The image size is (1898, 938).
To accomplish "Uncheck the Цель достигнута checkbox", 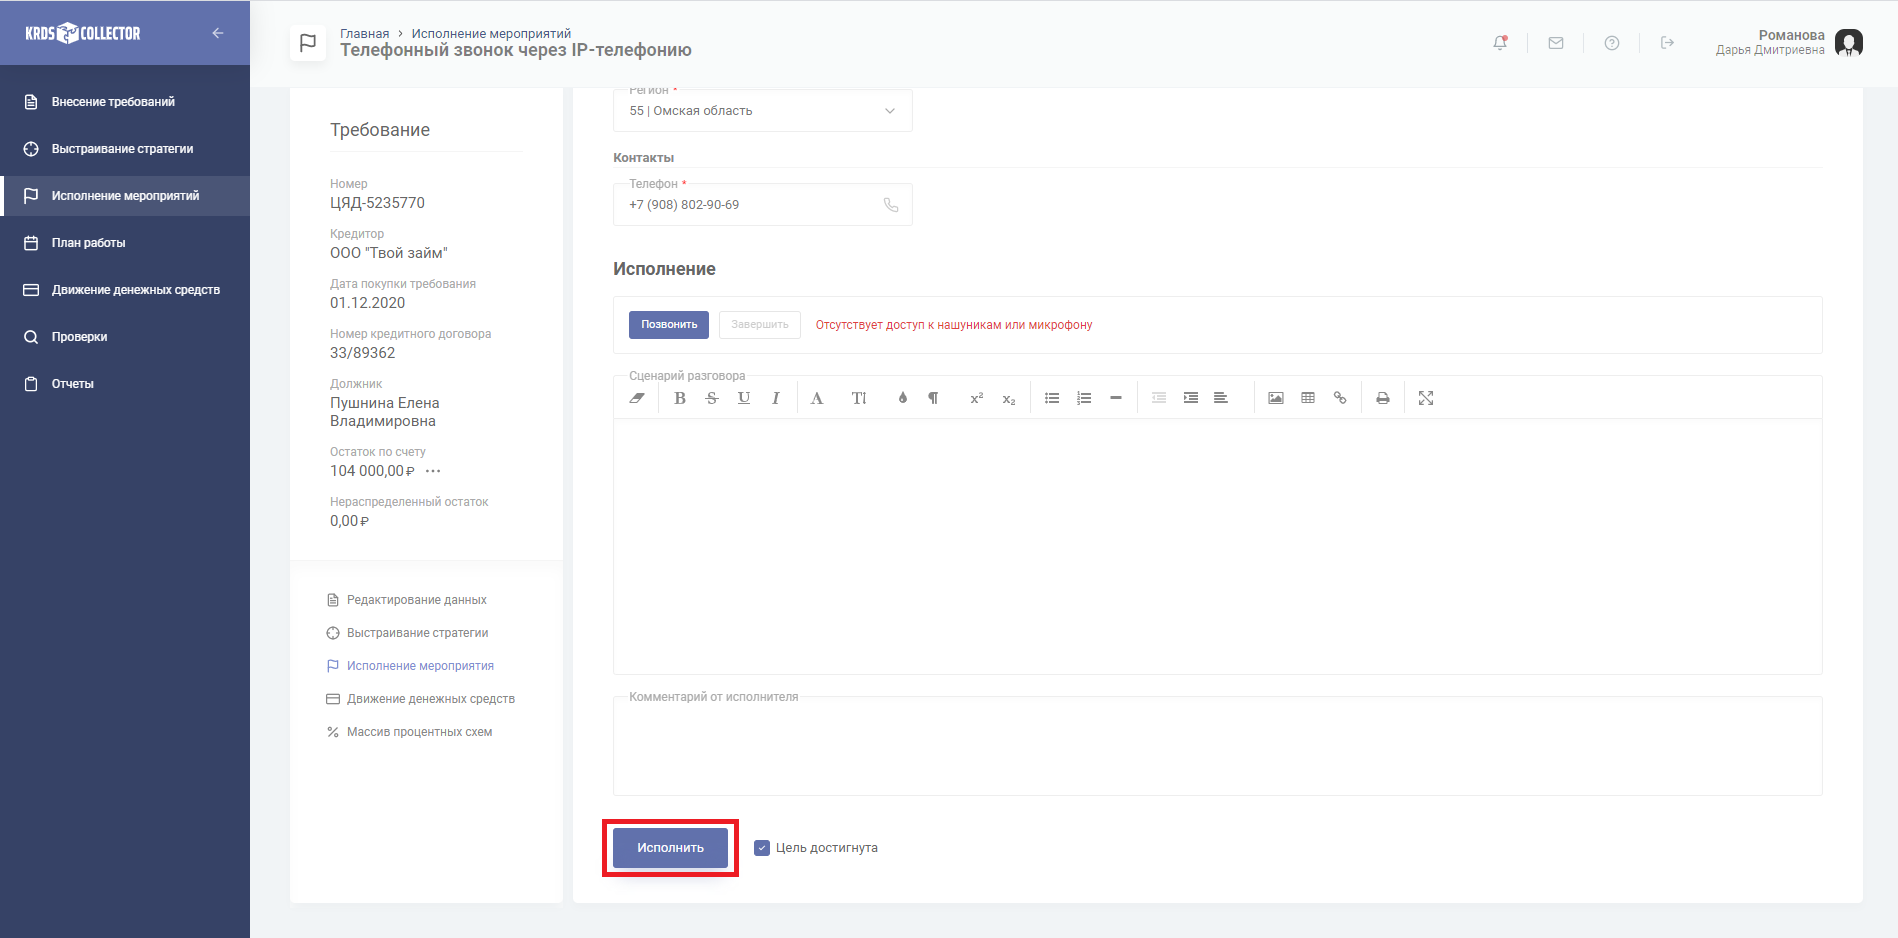I will (x=762, y=848).
